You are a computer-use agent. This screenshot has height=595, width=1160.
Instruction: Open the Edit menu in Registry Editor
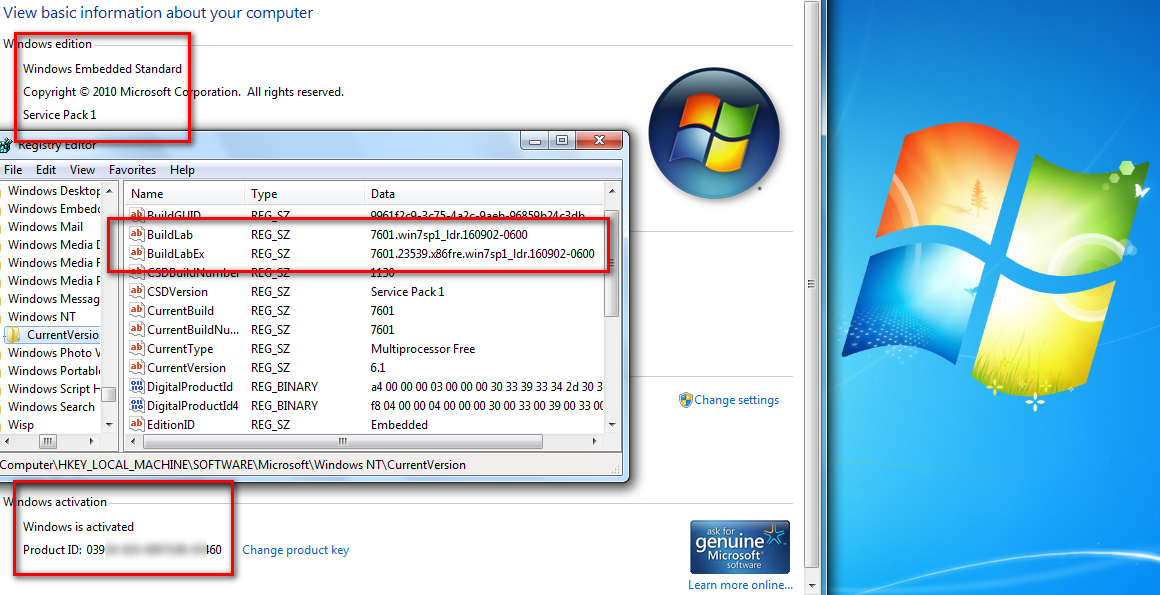coord(46,169)
